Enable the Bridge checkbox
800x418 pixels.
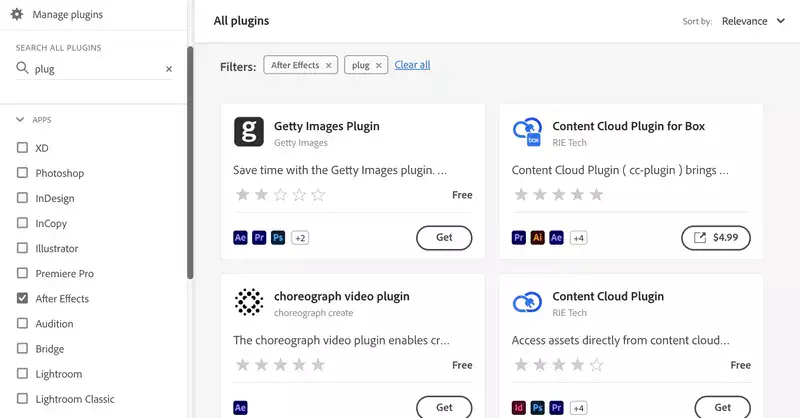(22, 349)
